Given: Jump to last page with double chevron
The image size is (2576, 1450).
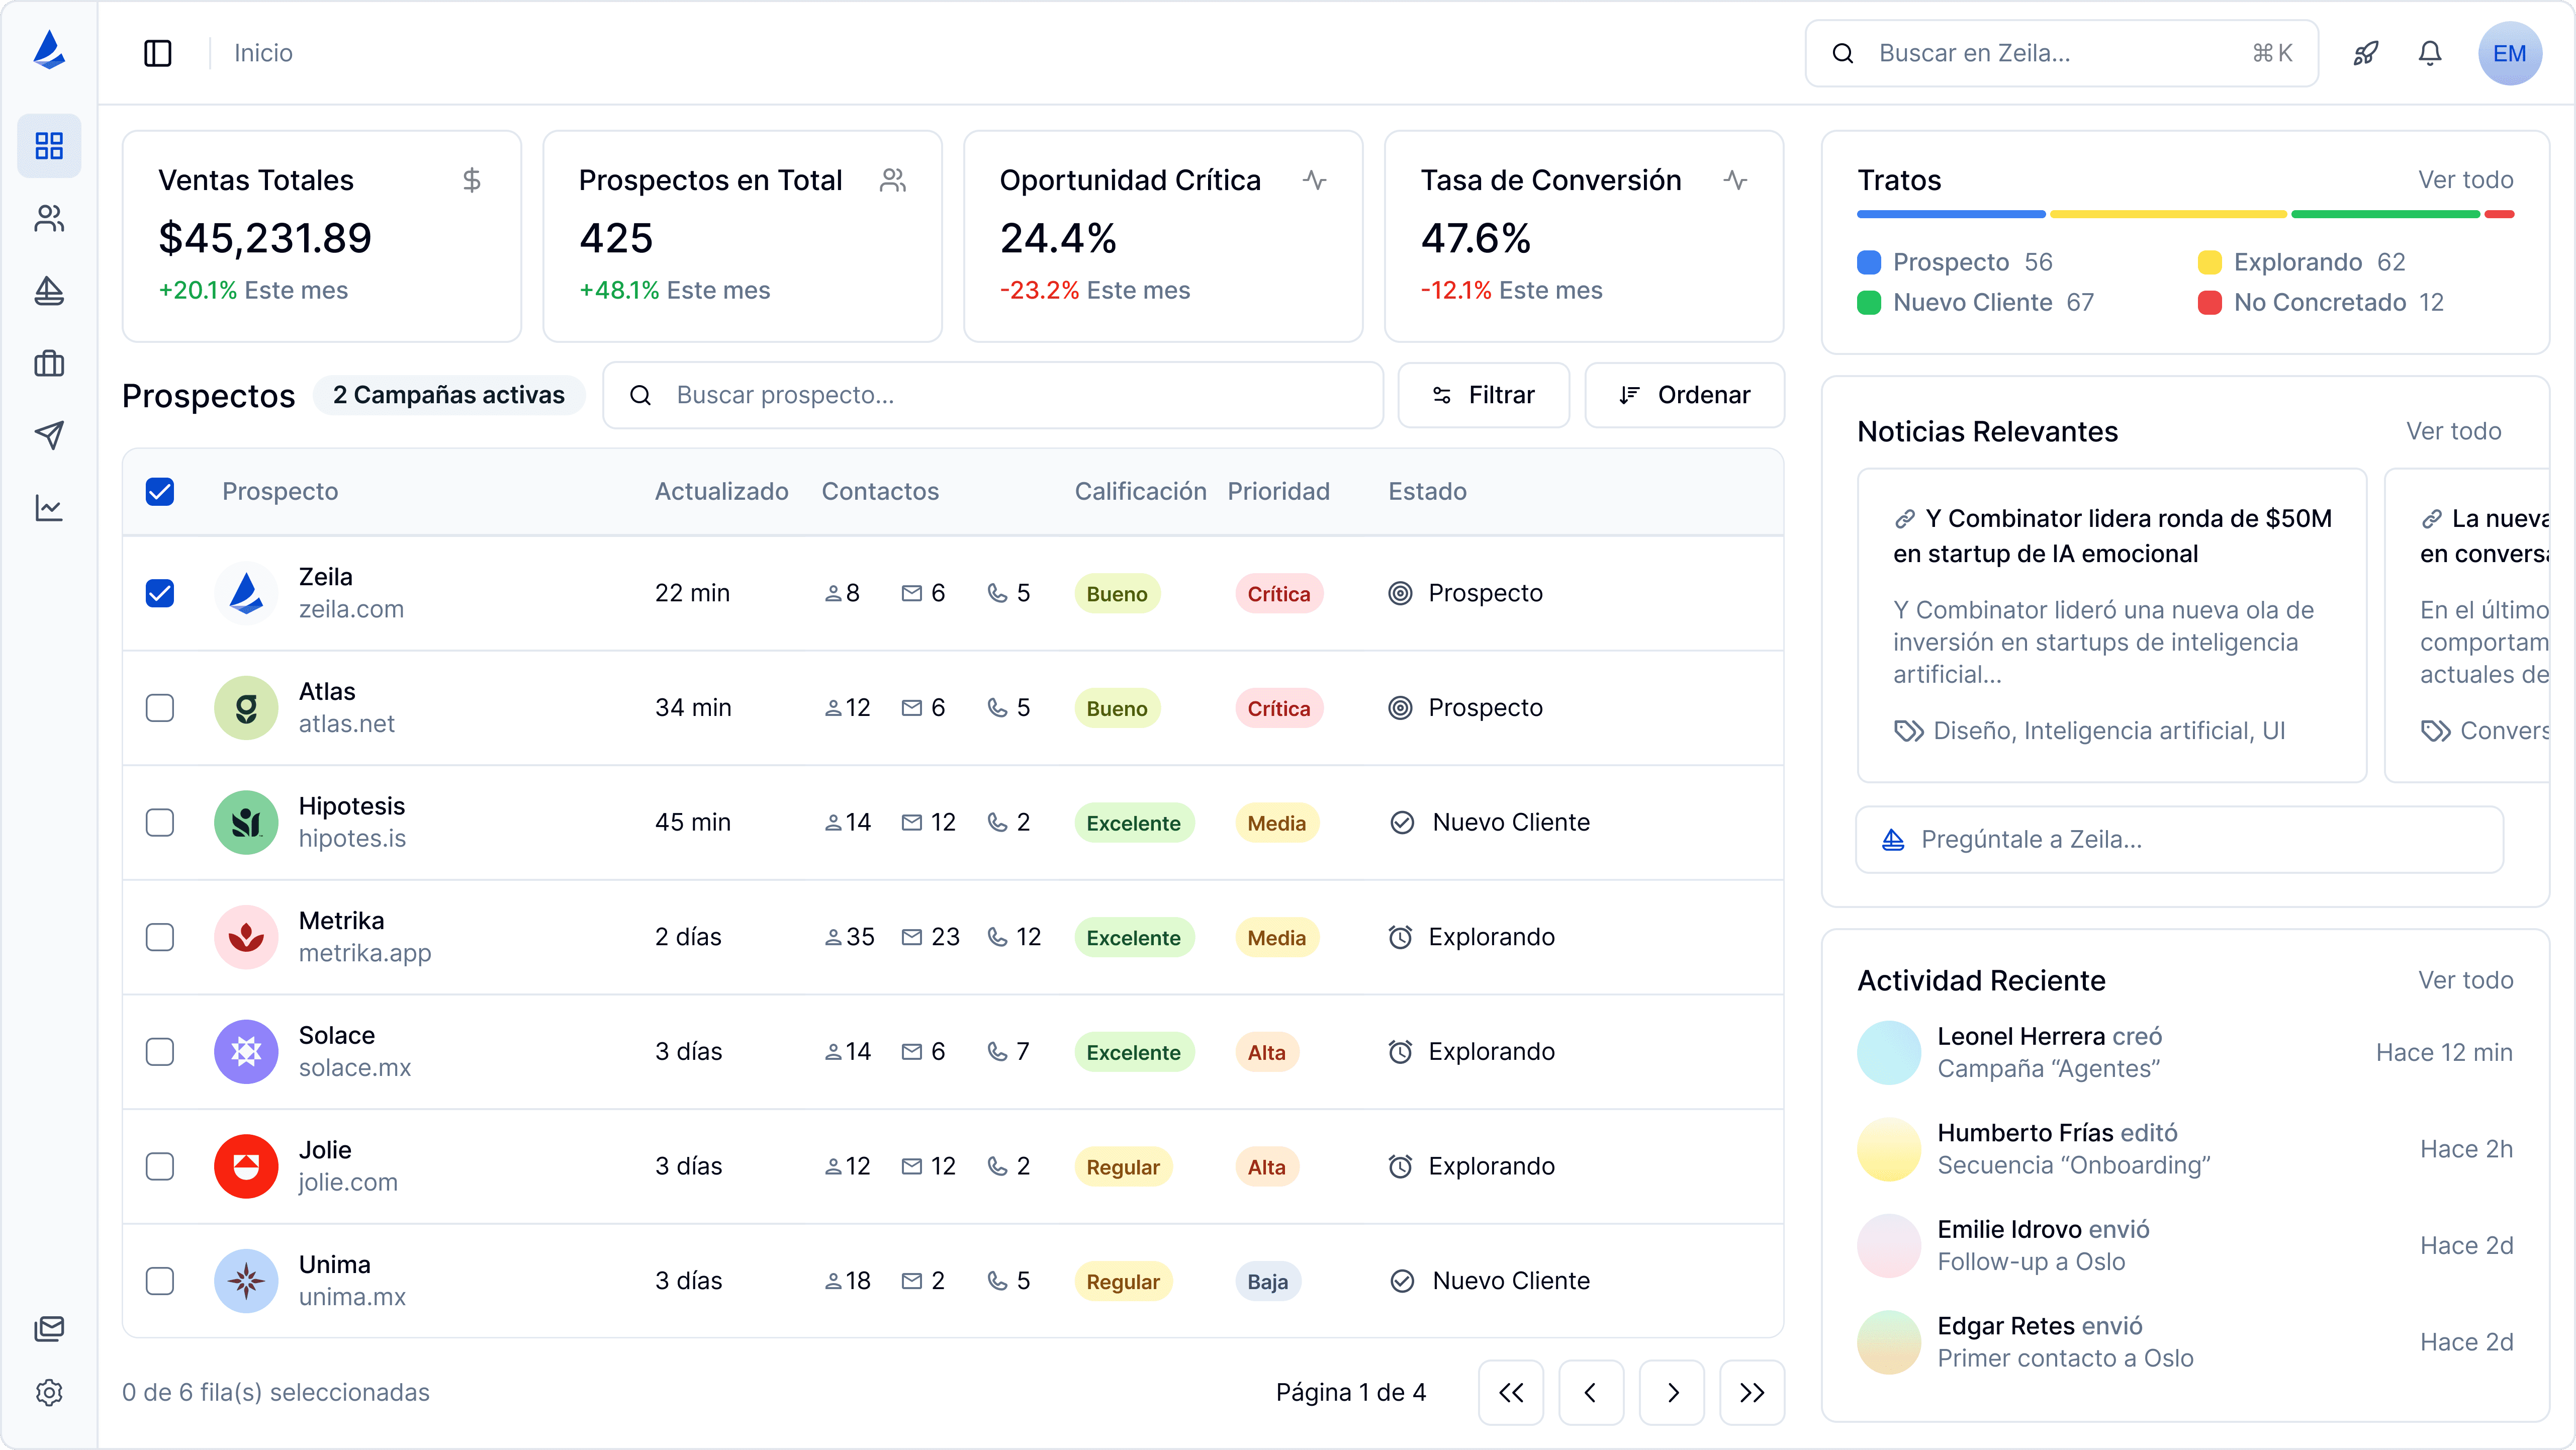Looking at the screenshot, I should [1752, 1392].
